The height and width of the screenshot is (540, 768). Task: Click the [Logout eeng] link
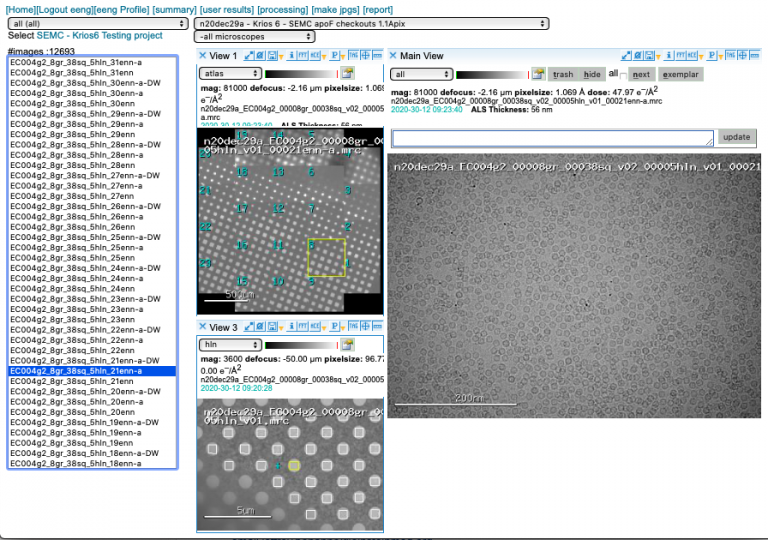click(65, 10)
